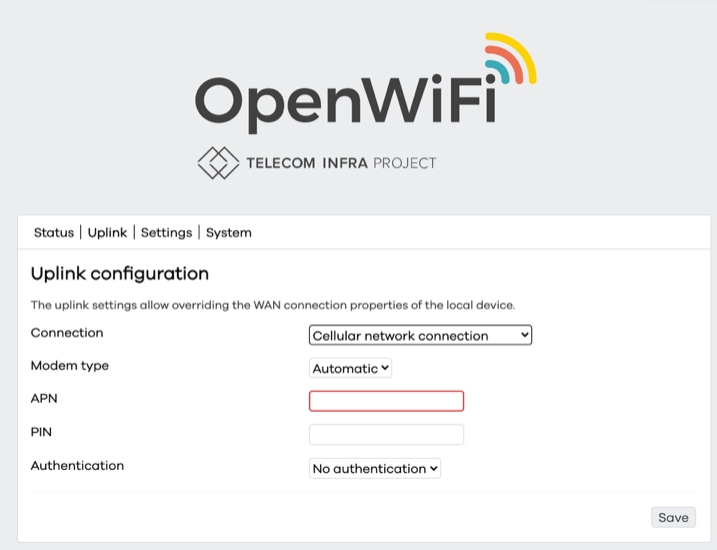This screenshot has width=717, height=550.
Task: Click the OpenWiFi logo wordmark
Action: pyautogui.click(x=345, y=100)
